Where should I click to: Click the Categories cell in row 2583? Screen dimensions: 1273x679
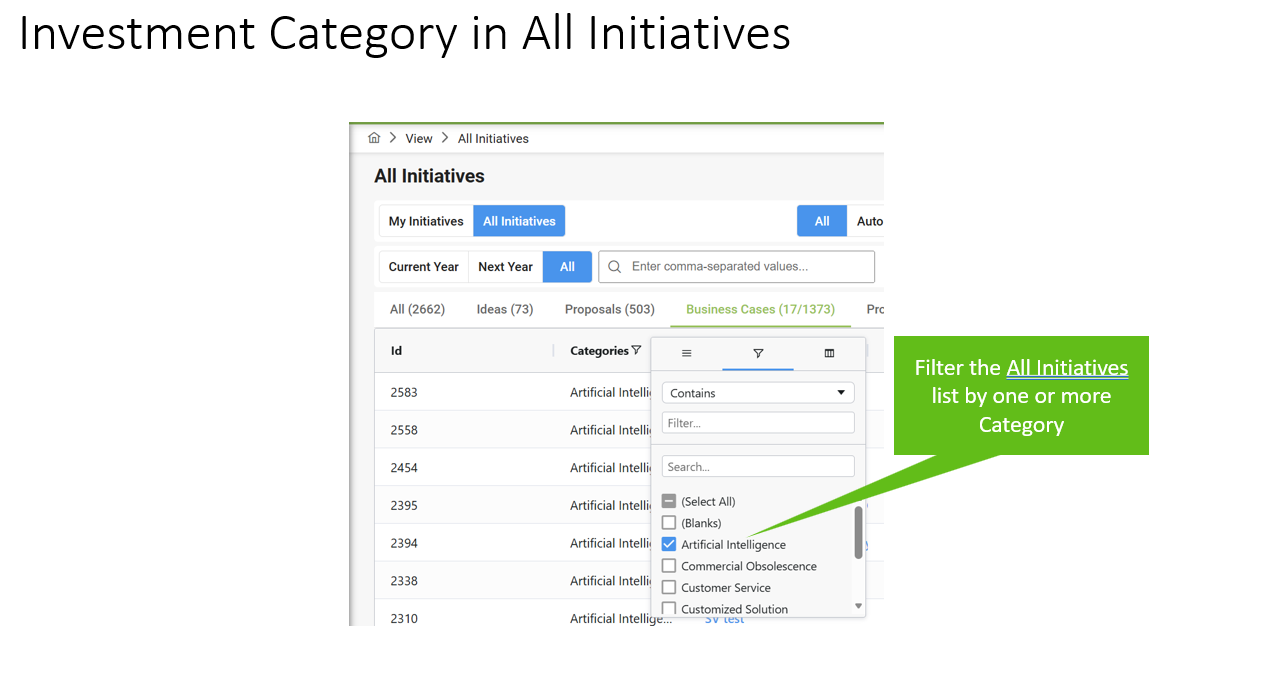tap(610, 392)
